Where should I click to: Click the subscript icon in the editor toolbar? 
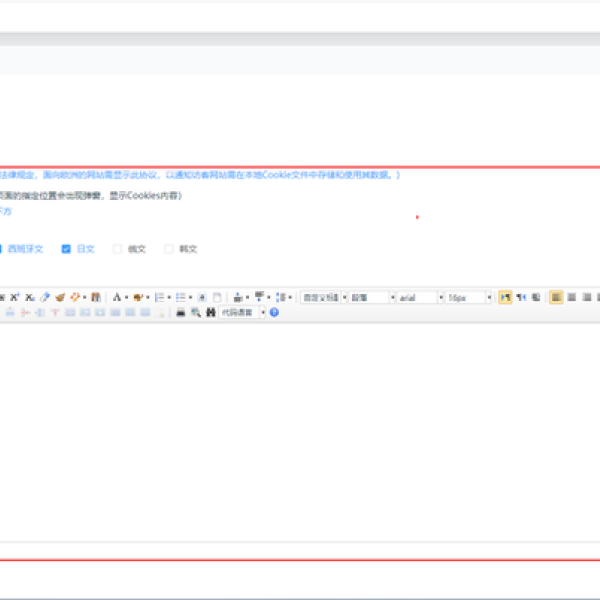(x=29, y=297)
